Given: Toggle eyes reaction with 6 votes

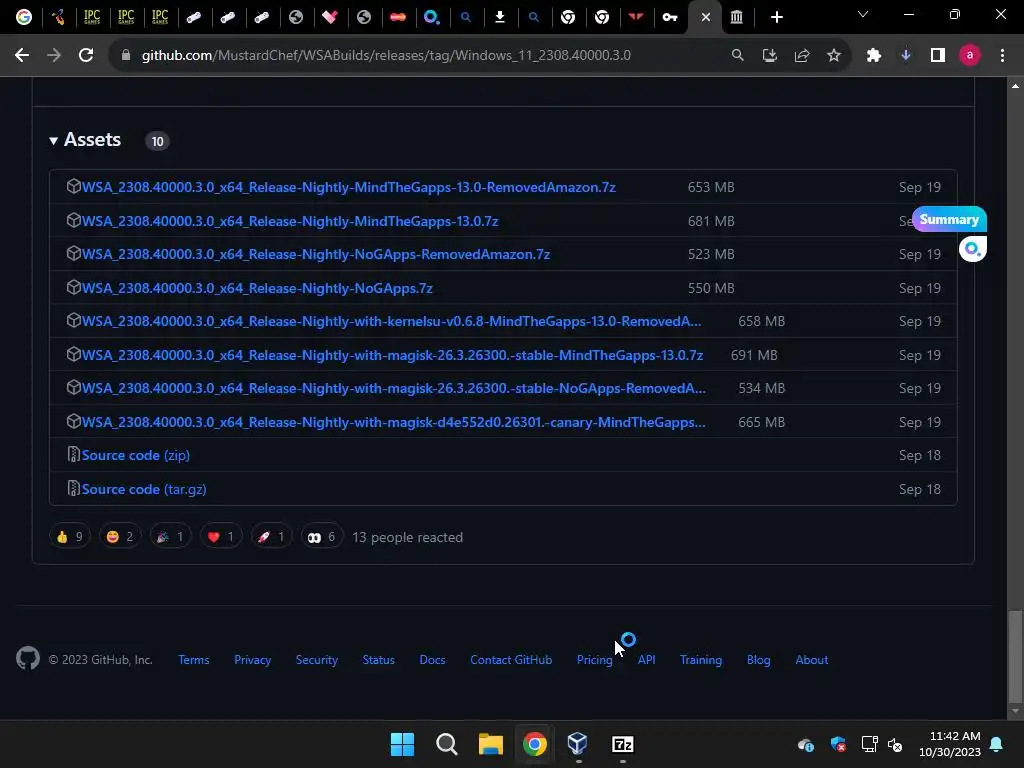Looking at the screenshot, I should coord(322,537).
